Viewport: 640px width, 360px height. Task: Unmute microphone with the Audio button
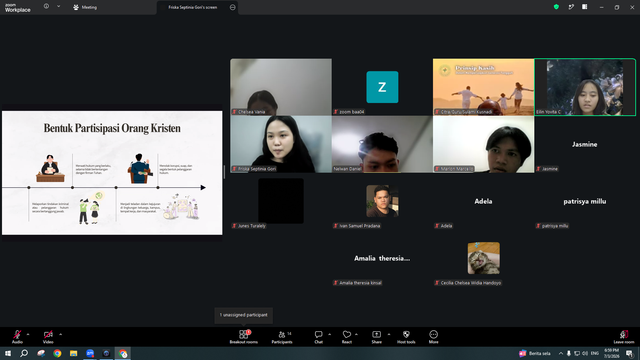[17, 336]
